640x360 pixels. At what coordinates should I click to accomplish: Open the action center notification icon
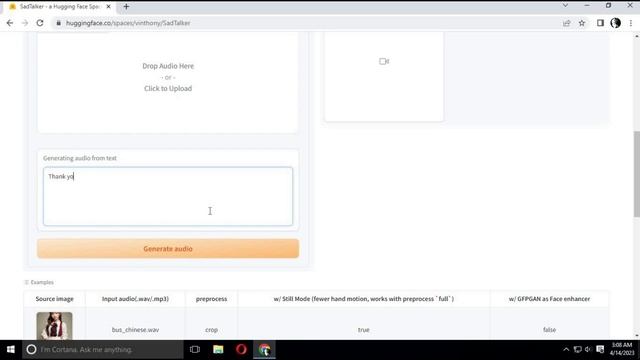point(600,350)
